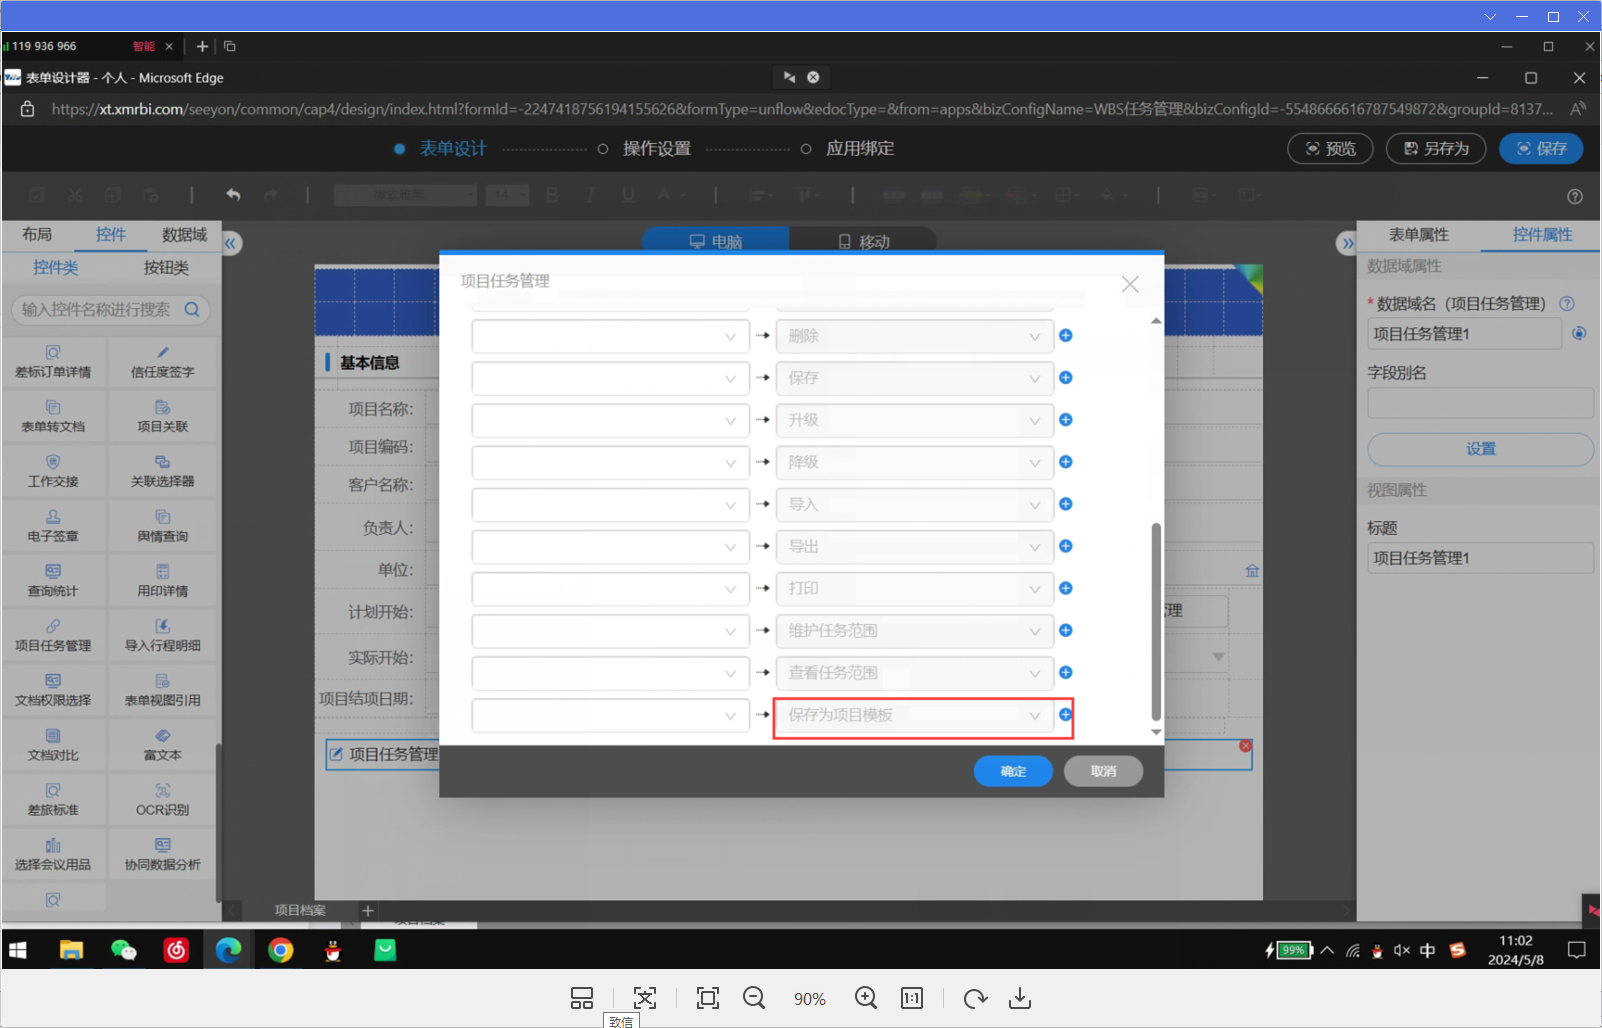Click the 1:1 actual size icon
1602x1028 pixels.
coord(912,998)
